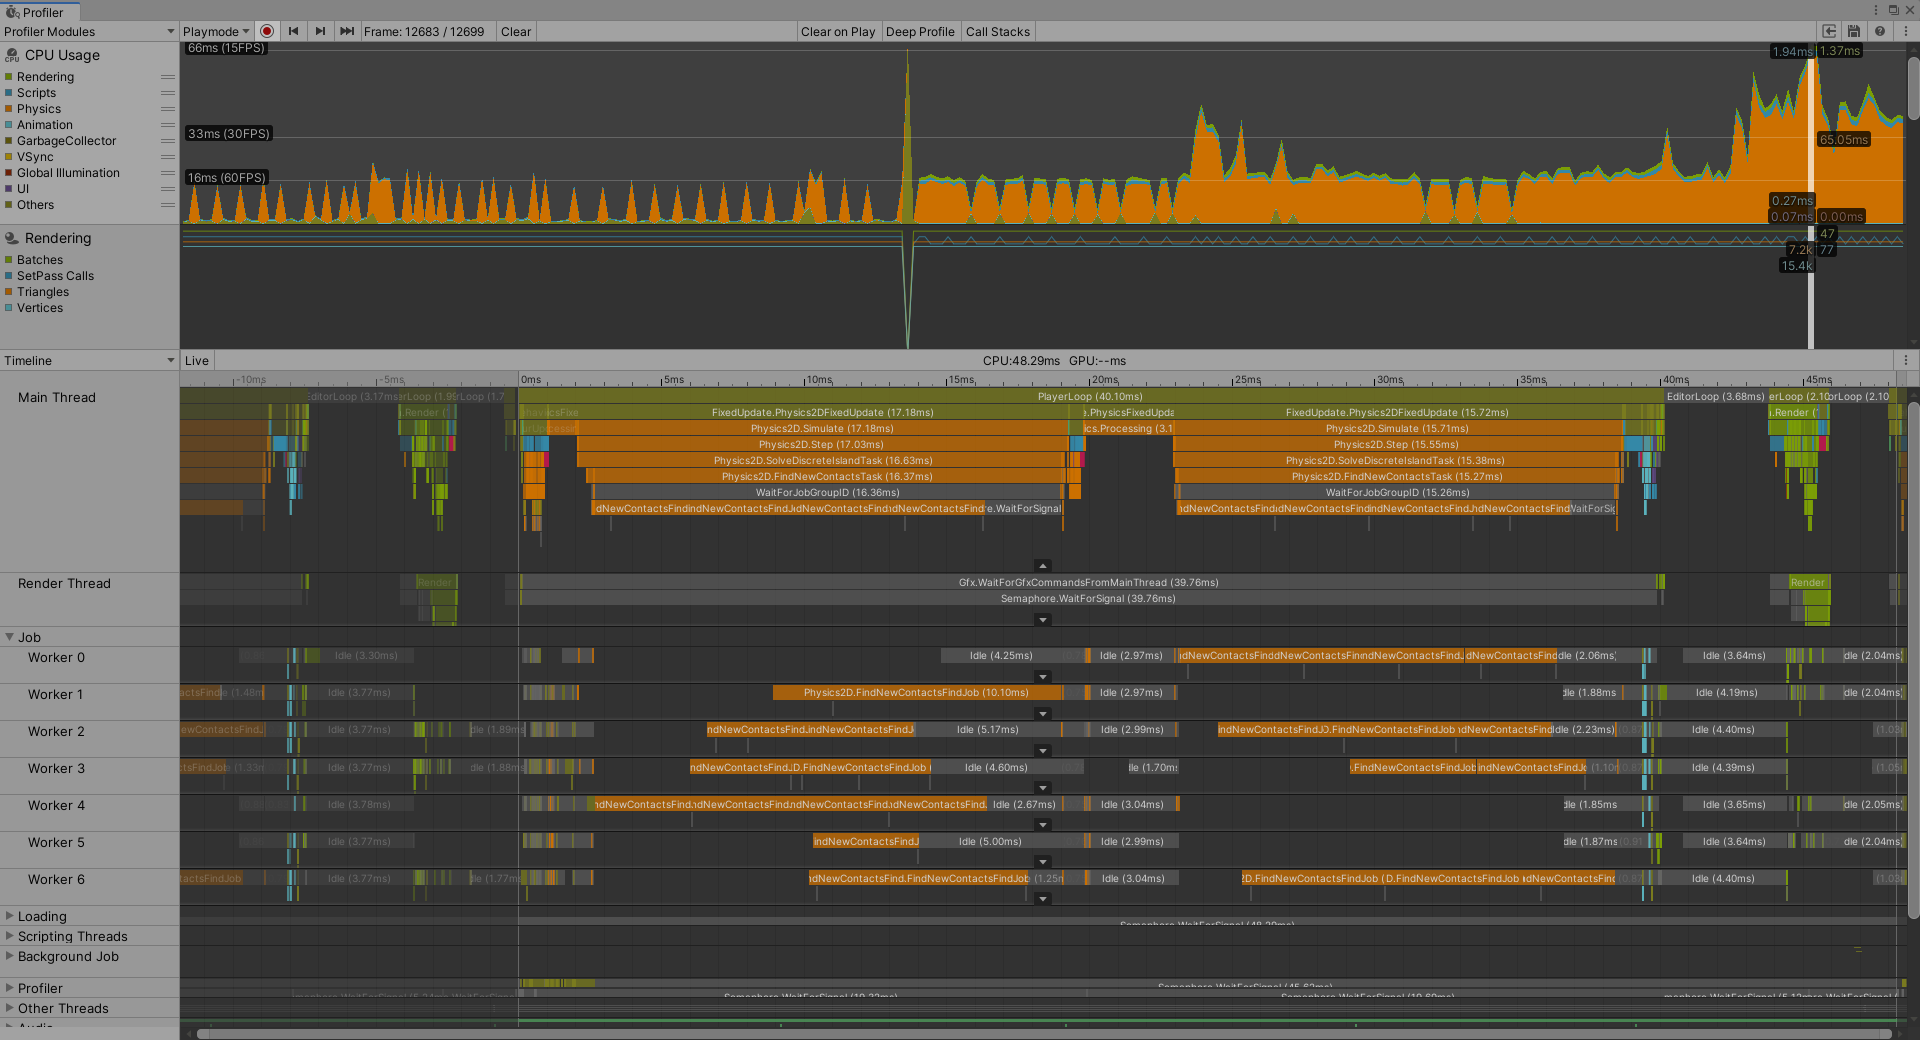Image resolution: width=1920 pixels, height=1040 pixels.
Task: Open the profiler help question-mark icon
Action: tap(1880, 31)
